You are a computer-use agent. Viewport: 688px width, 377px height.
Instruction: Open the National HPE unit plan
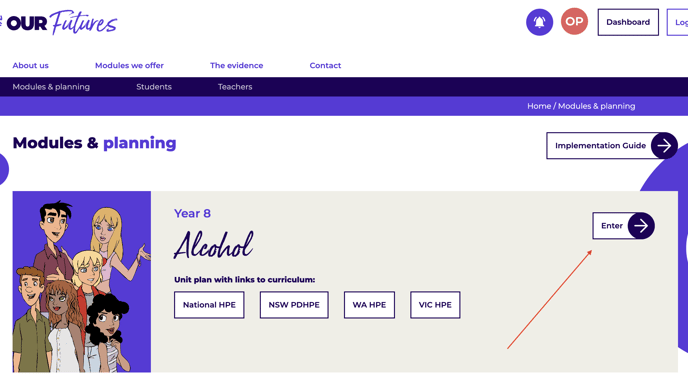click(209, 305)
